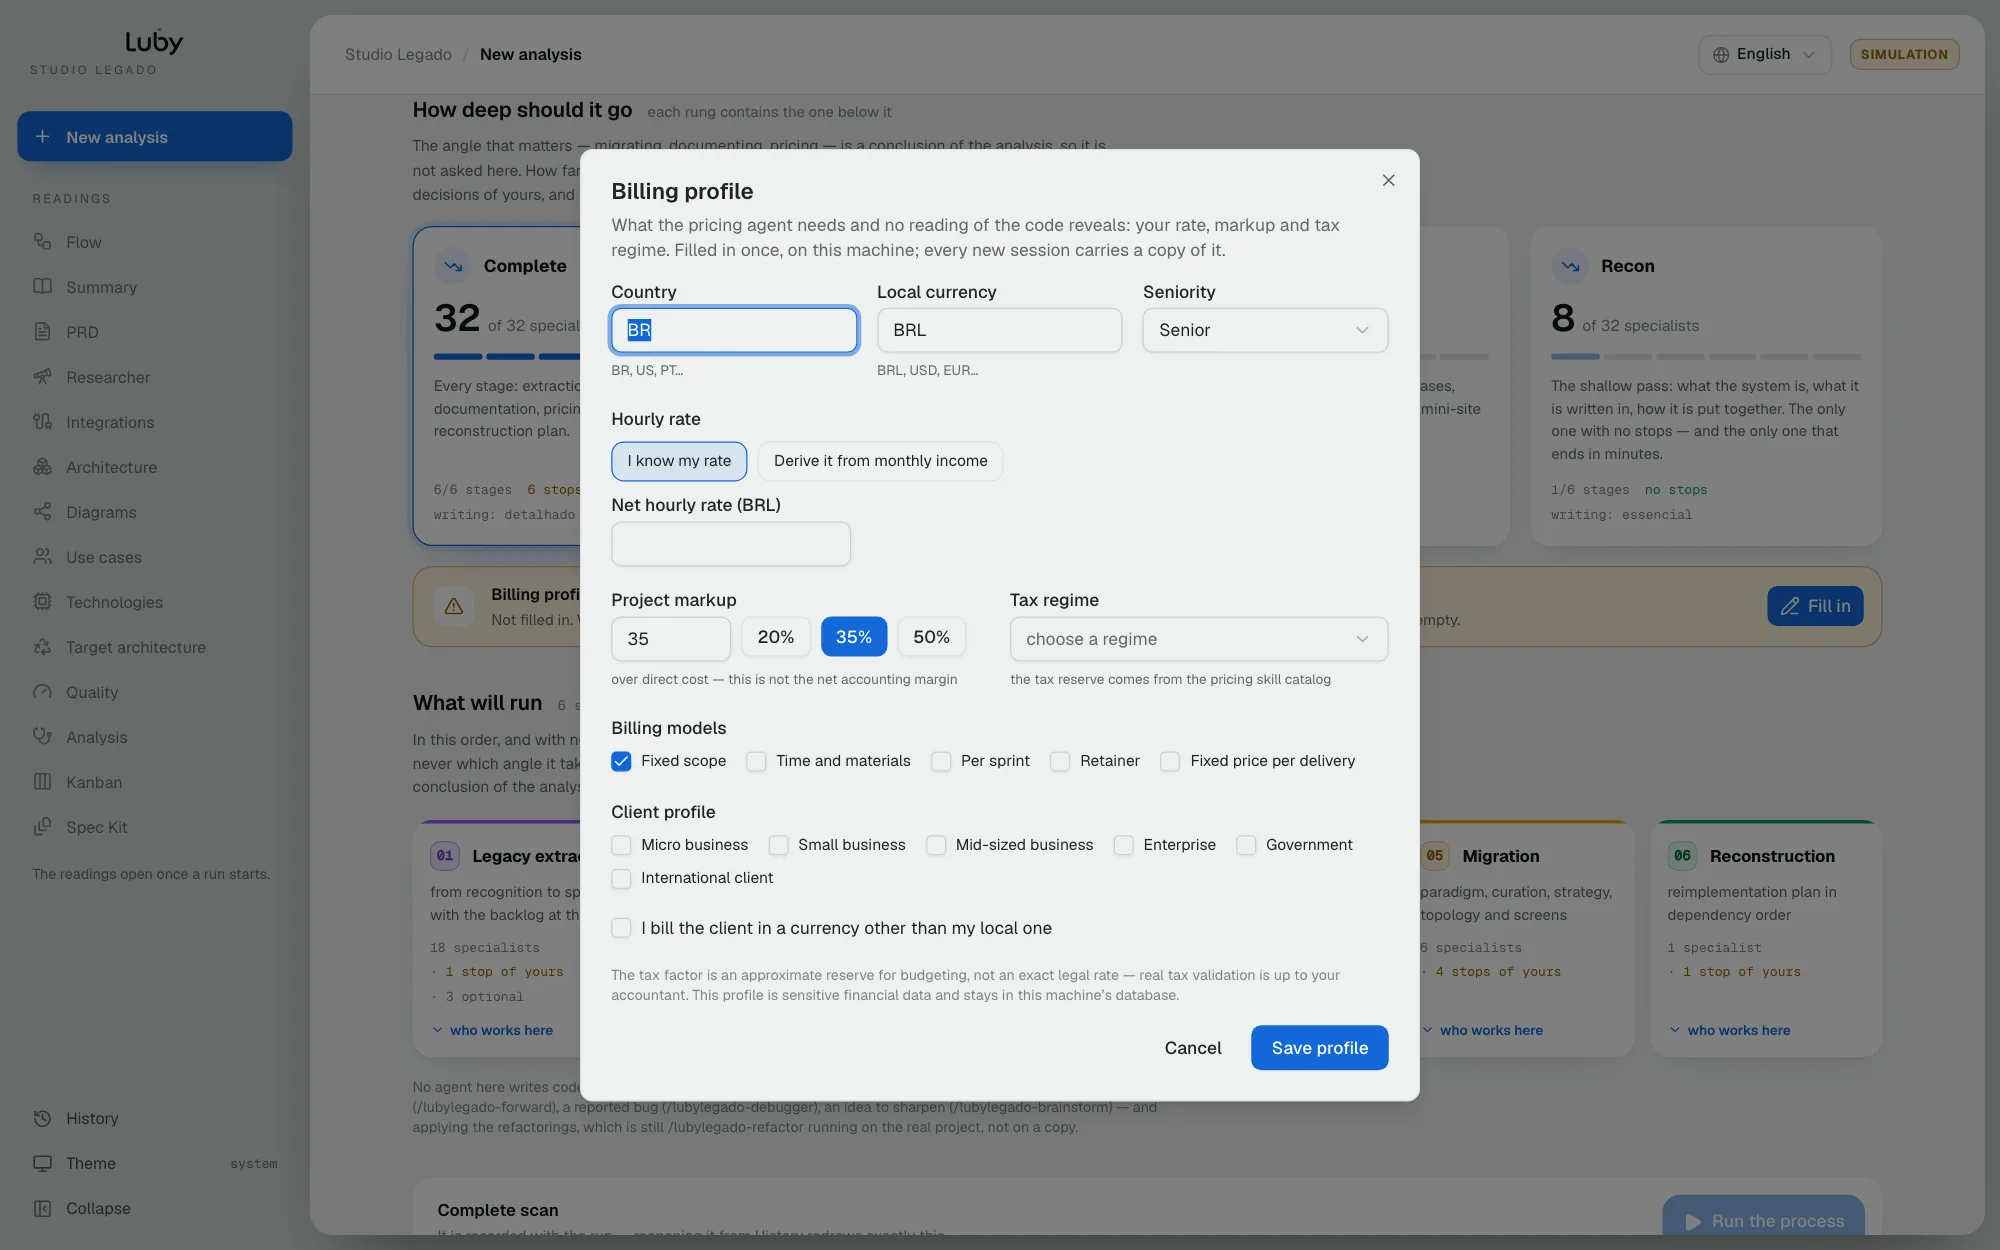
Task: Choose the 35% markup preset
Action: click(x=854, y=637)
